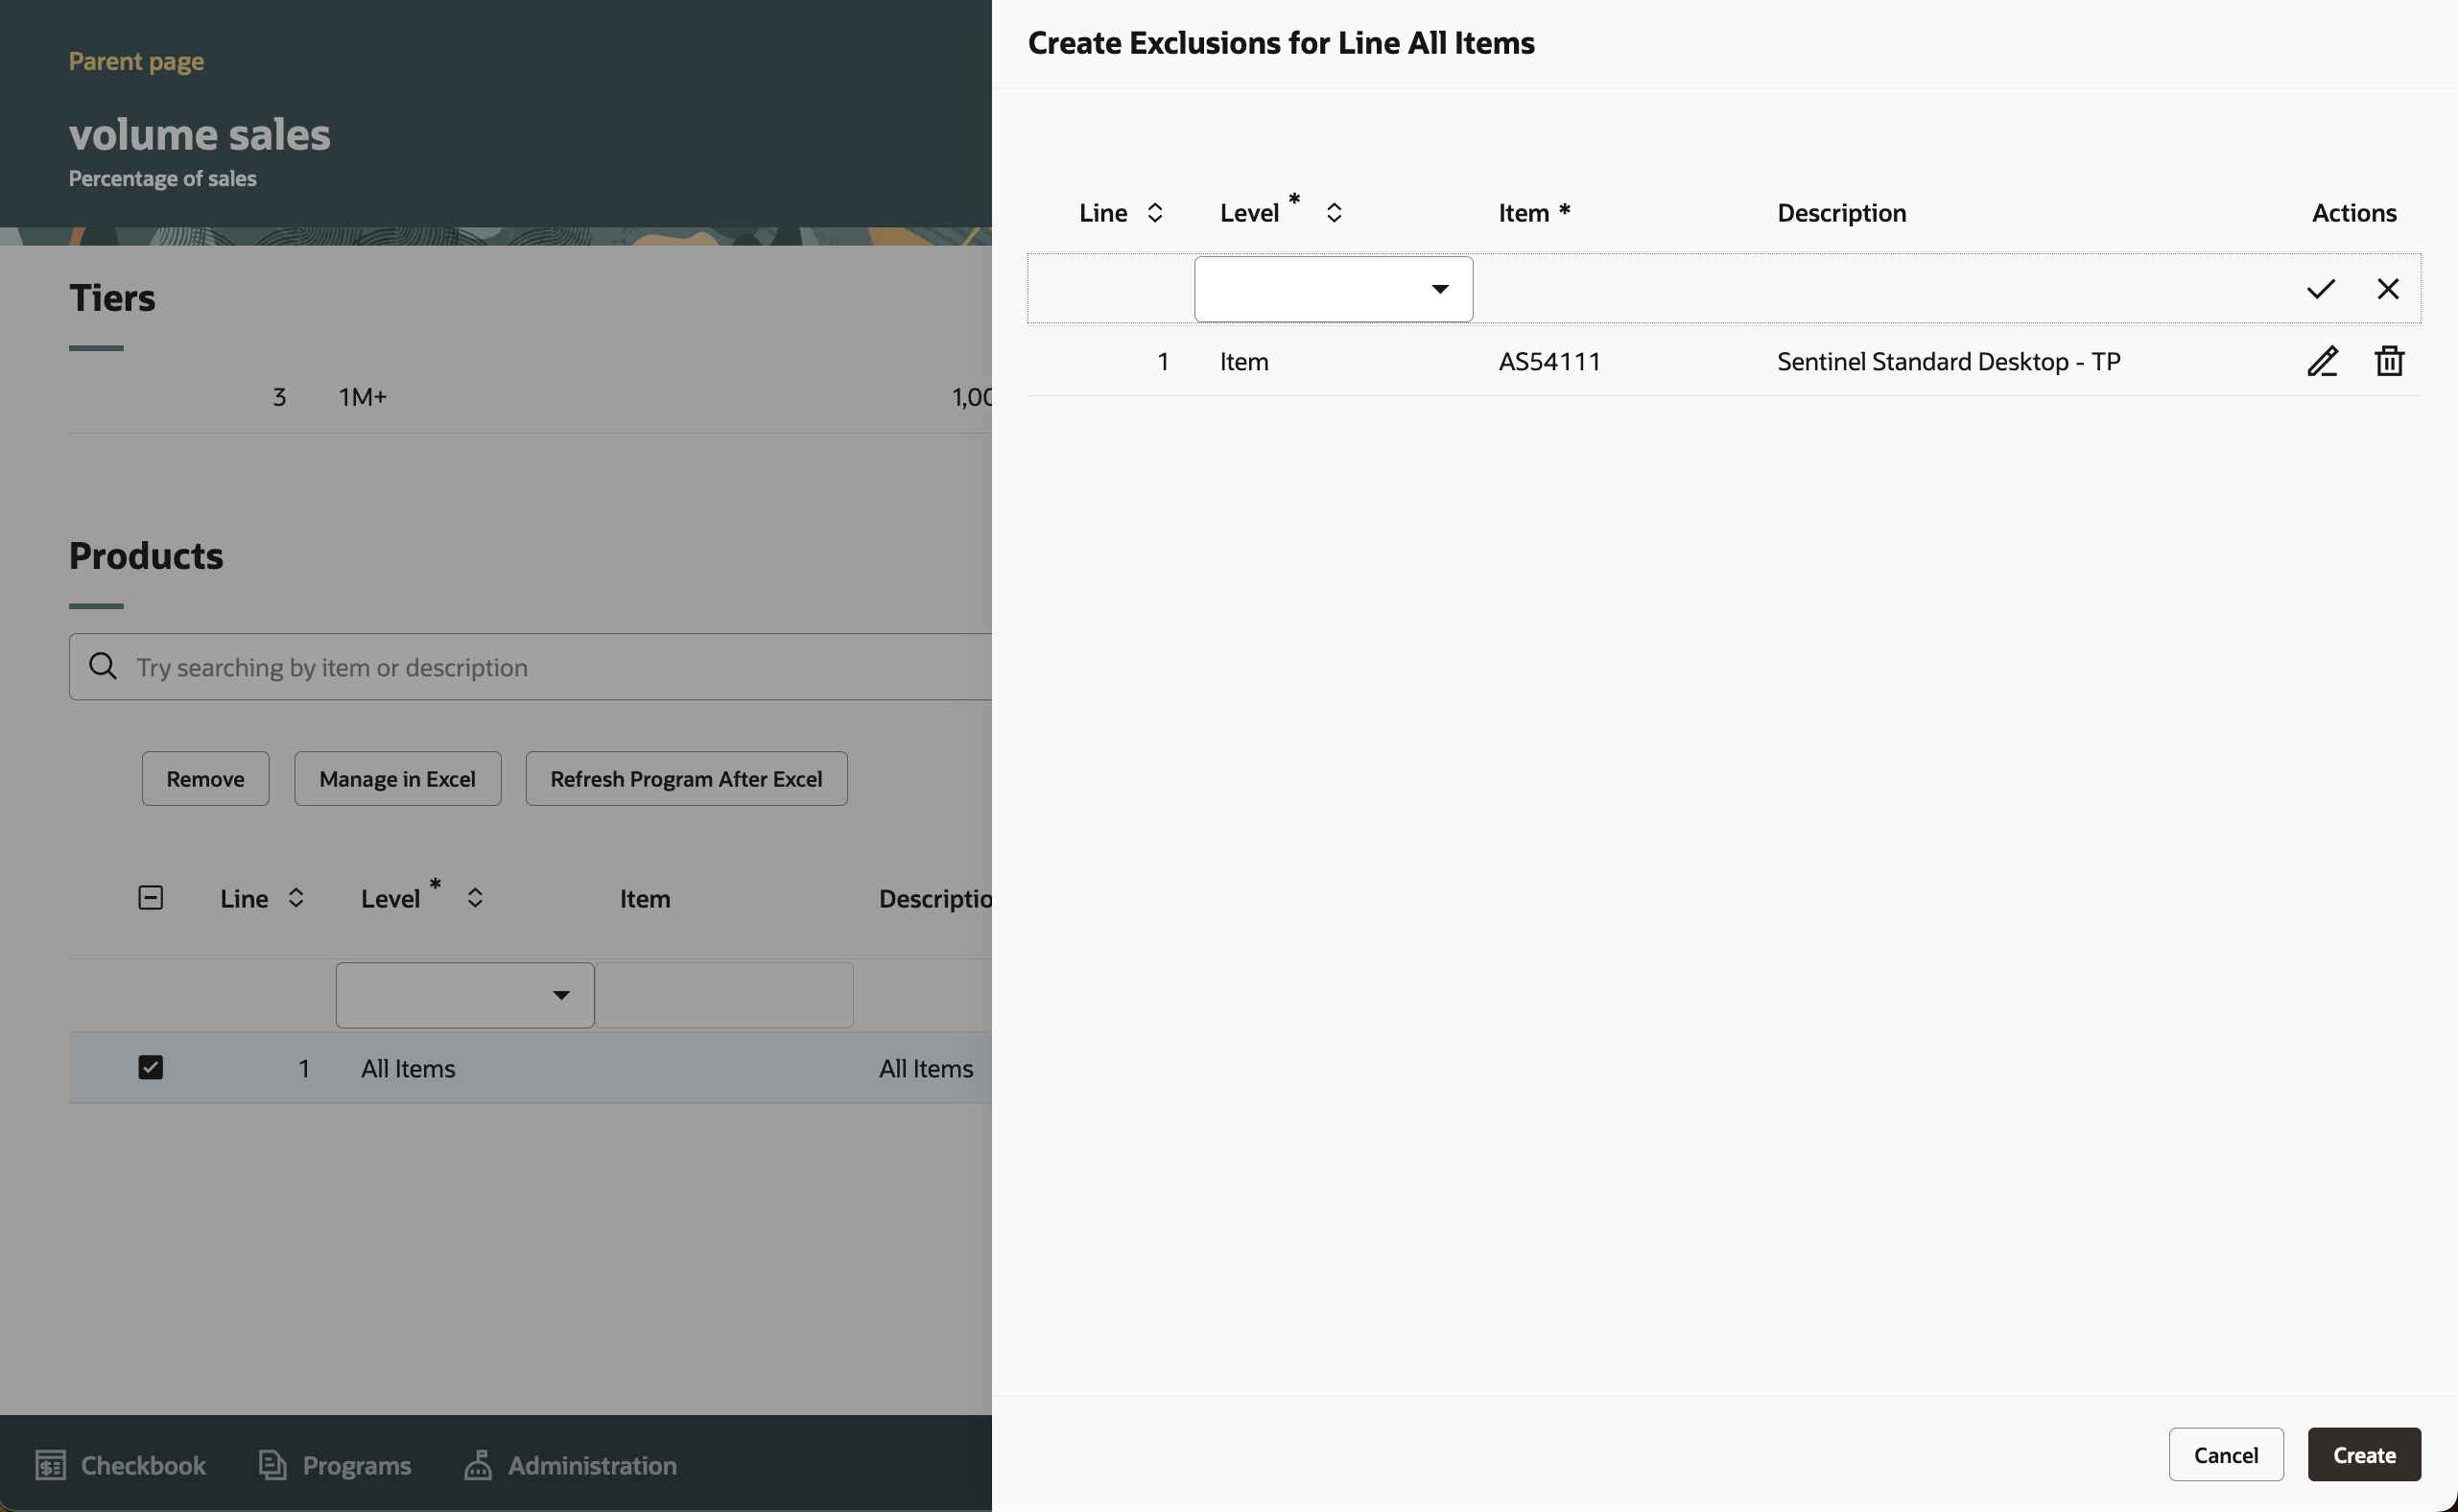Sort exclusions by Level column arrows
The image size is (2458, 1512).
click(x=1333, y=213)
